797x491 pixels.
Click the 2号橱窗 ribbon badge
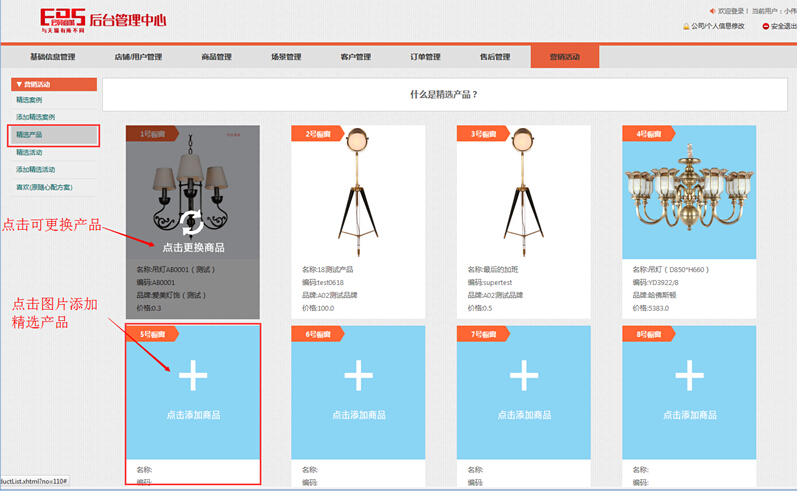318,134
